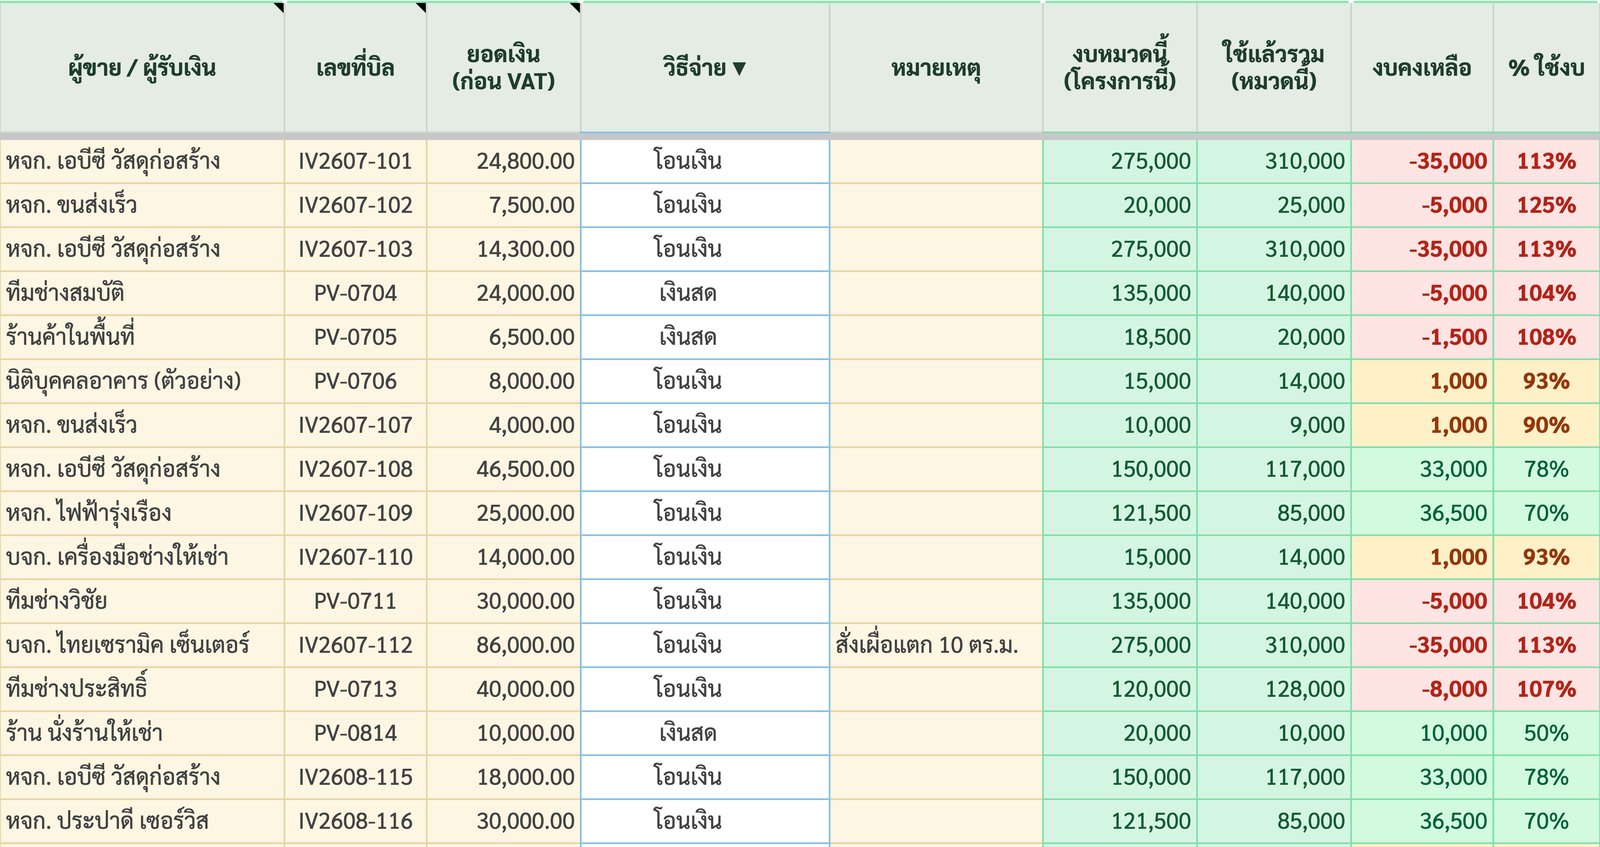Select the 50% budget usage cell
1600x847 pixels.
1546,733
